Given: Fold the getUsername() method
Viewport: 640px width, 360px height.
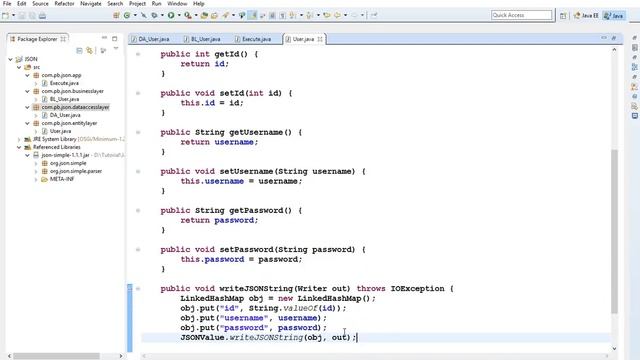Looking at the screenshot, I should pyautogui.click(x=138, y=132).
